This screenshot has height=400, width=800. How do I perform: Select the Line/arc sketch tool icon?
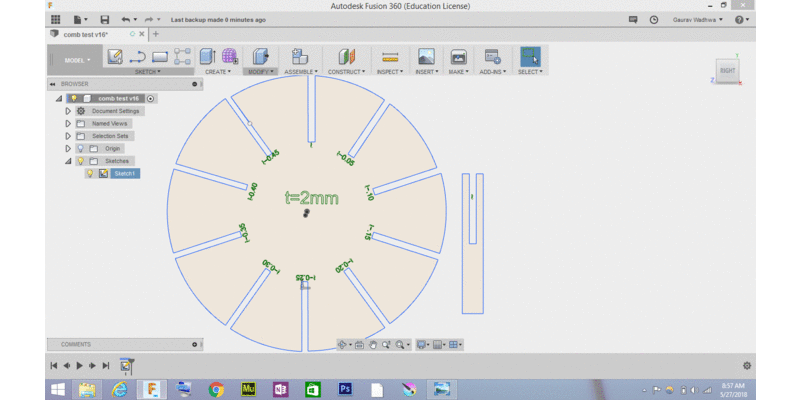click(138, 57)
